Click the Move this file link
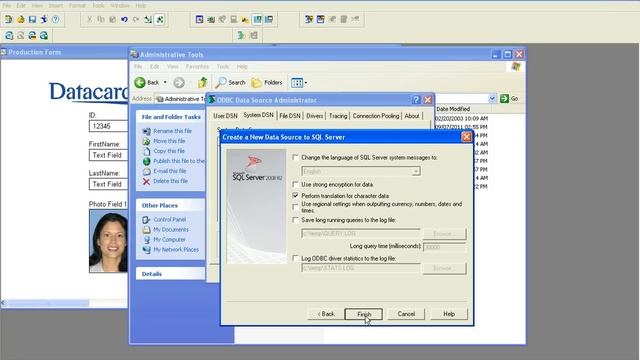Screen dimensions: 640x360 [x=169, y=141]
